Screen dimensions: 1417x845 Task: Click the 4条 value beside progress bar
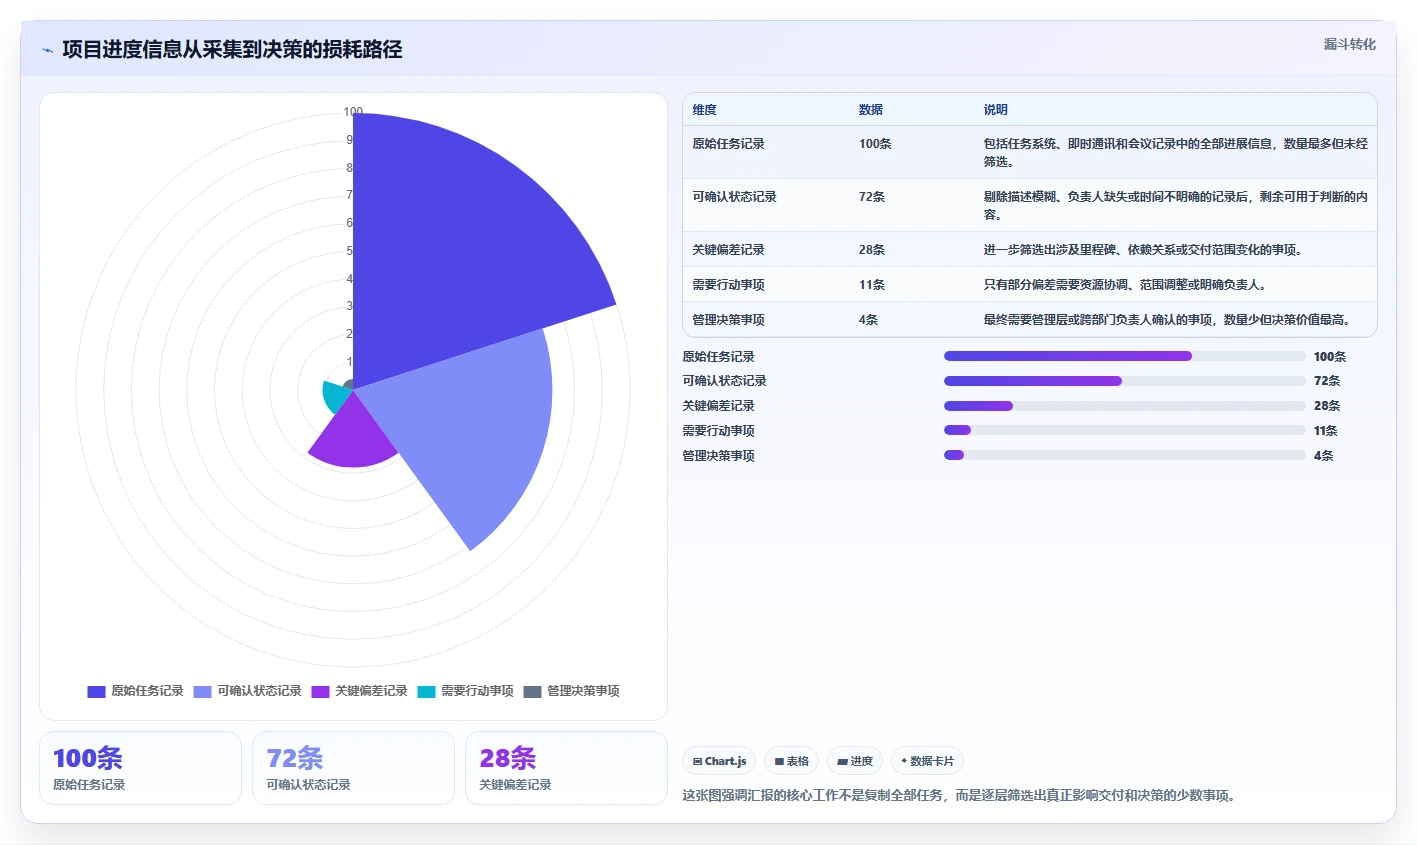[x=1324, y=456]
